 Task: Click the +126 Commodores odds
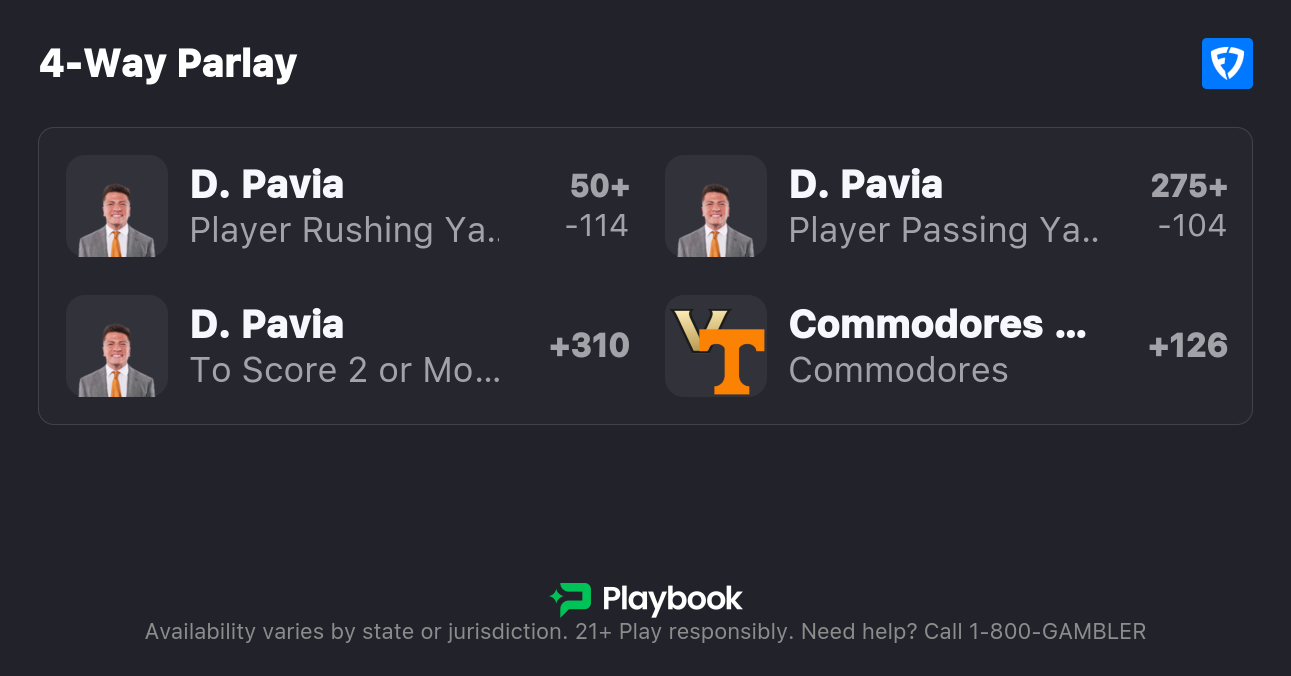(x=1188, y=346)
